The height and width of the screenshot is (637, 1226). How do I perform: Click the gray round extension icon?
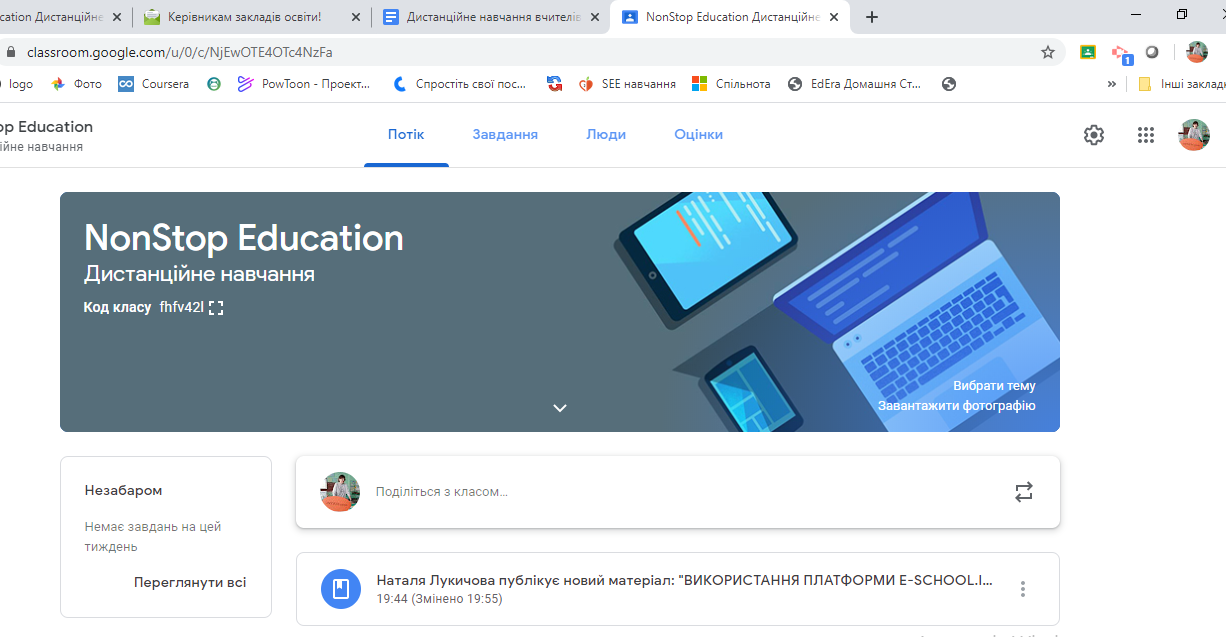(1152, 52)
